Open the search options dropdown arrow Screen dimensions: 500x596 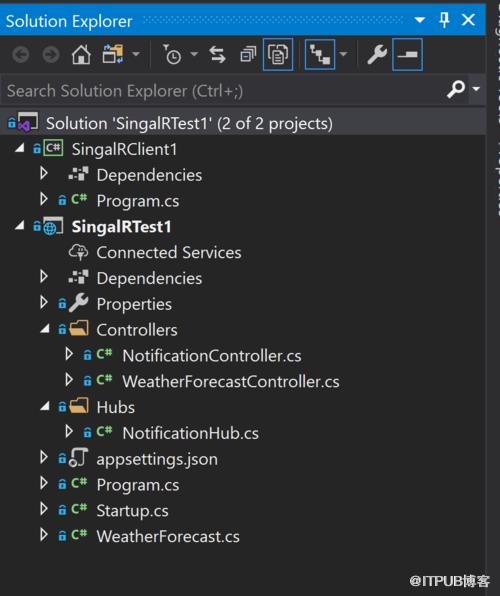pos(476,89)
